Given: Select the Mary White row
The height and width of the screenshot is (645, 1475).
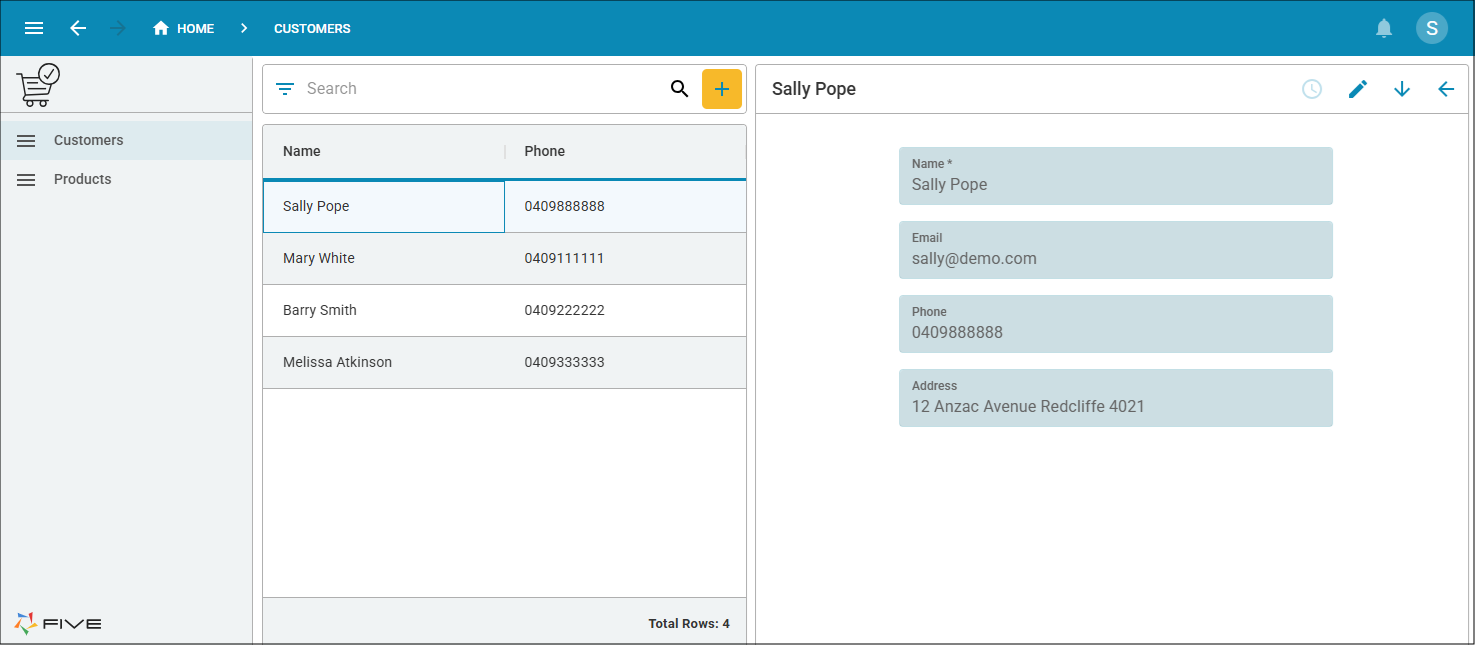Looking at the screenshot, I should point(319,258).
